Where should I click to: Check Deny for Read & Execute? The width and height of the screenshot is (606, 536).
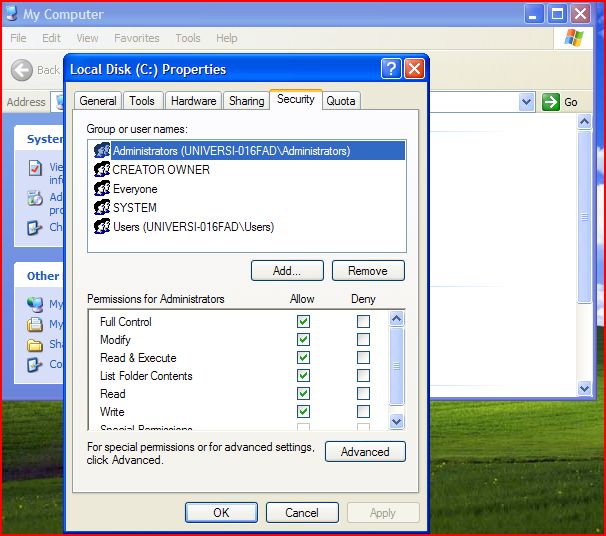(x=363, y=357)
